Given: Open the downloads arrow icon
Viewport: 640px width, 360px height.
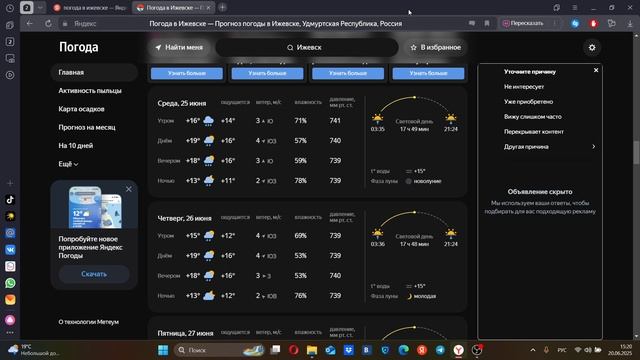Looking at the screenshot, I should coord(630,24).
